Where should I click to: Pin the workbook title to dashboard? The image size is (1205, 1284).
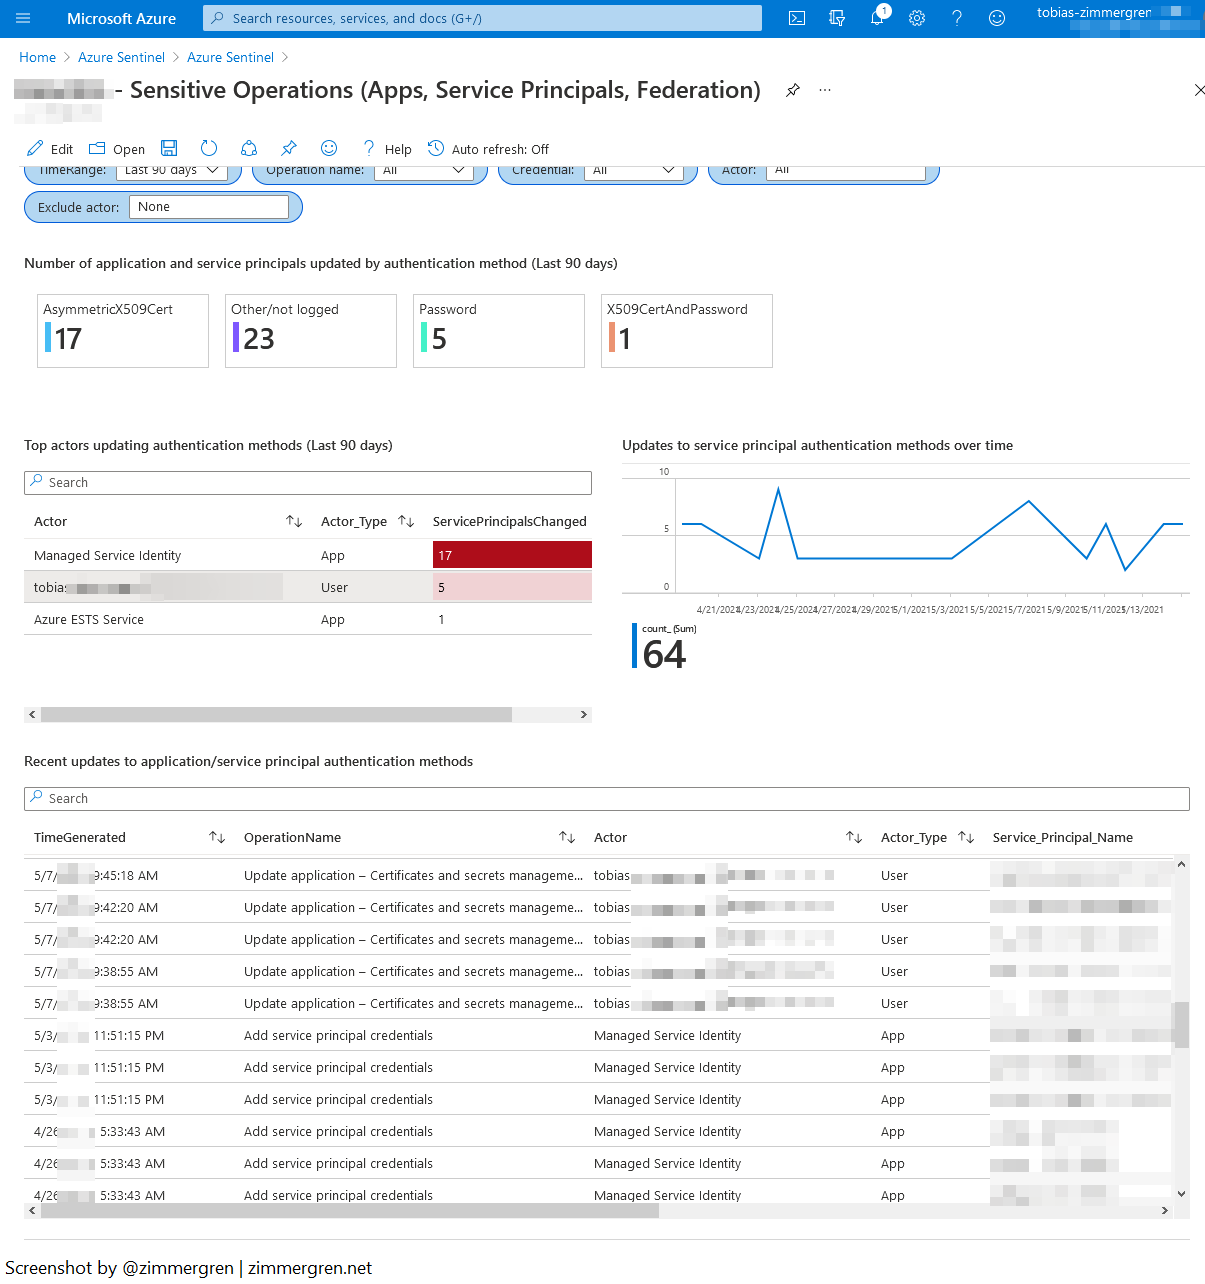pos(793,90)
